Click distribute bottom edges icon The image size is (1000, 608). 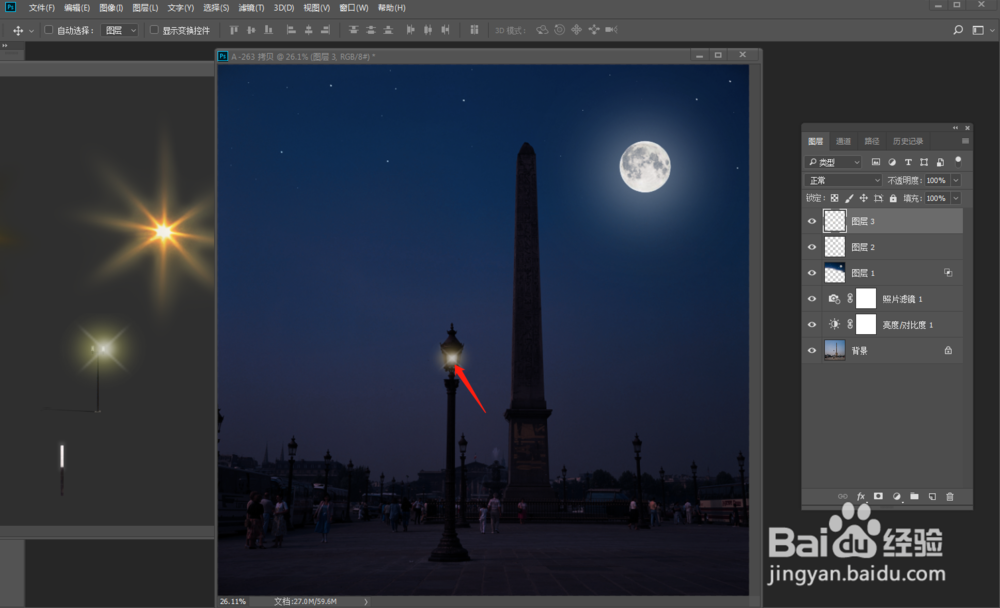coord(388,30)
